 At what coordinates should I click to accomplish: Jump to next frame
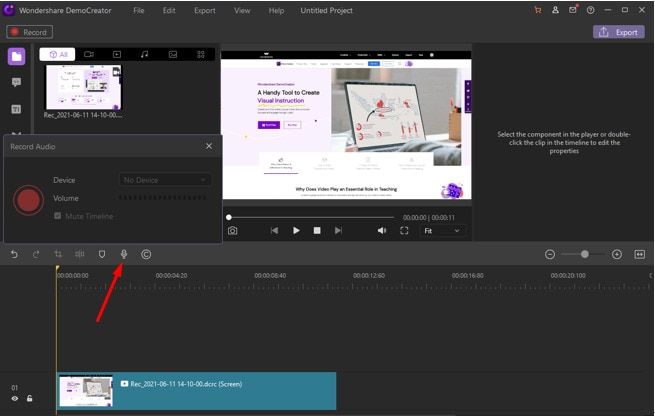[338, 231]
